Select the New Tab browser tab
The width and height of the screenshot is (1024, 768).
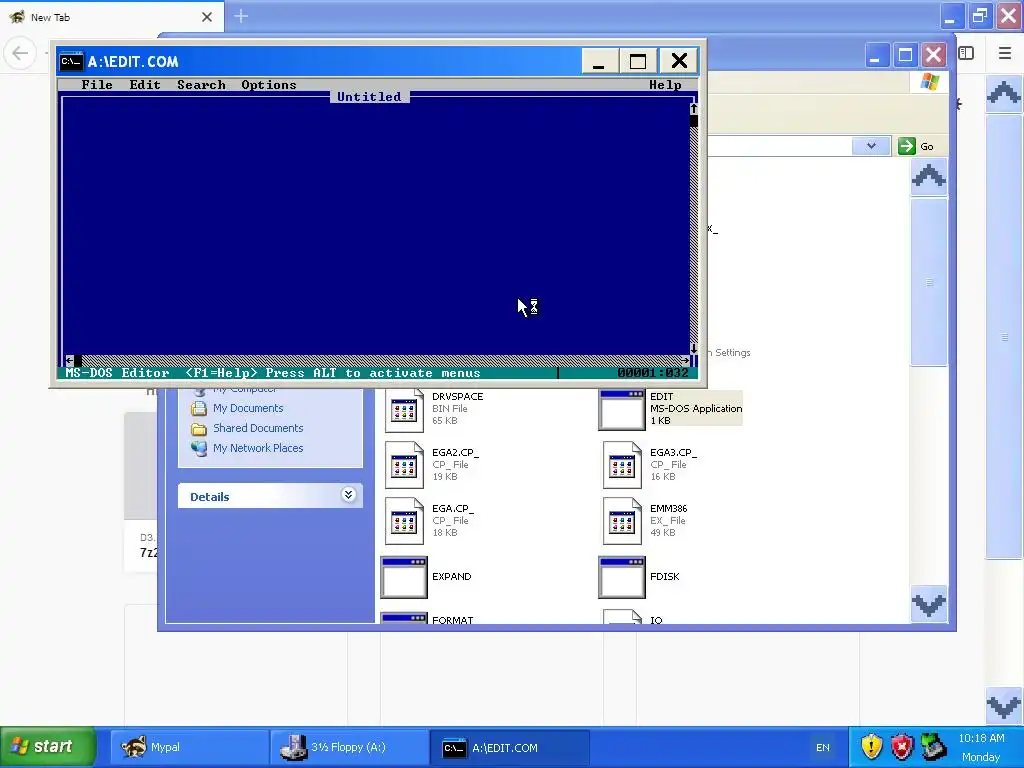coord(112,17)
